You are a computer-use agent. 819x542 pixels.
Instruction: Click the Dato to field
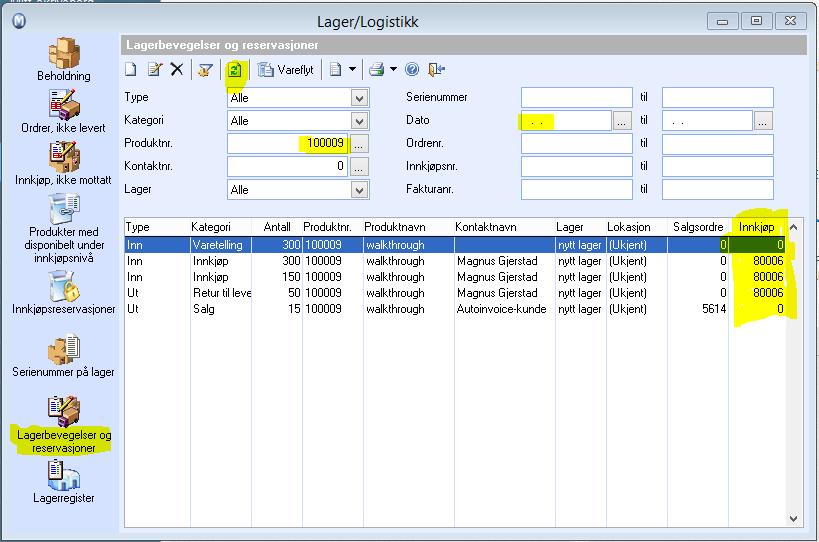(x=707, y=121)
